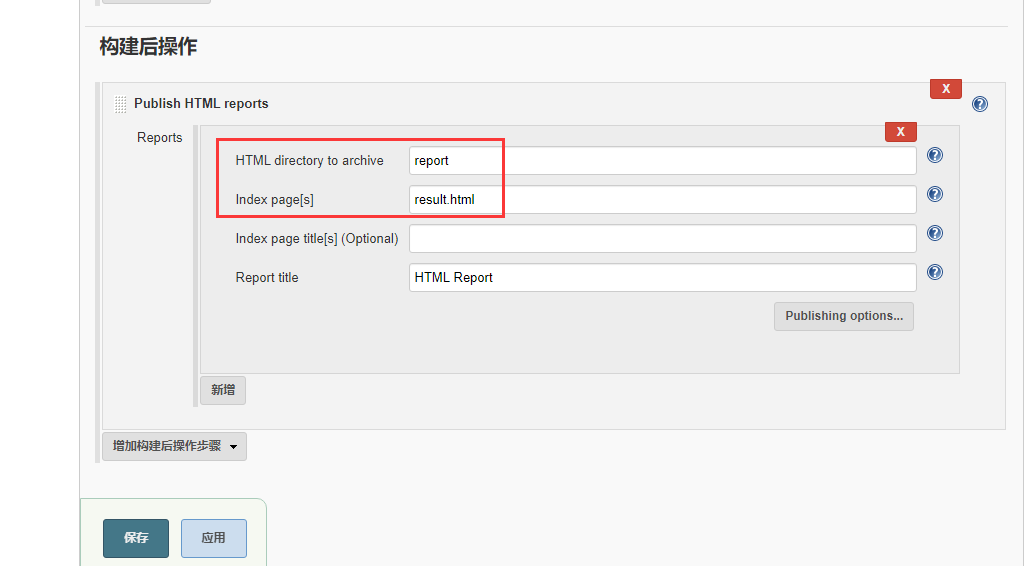
Task: Open Publishing options...
Action: point(843,316)
